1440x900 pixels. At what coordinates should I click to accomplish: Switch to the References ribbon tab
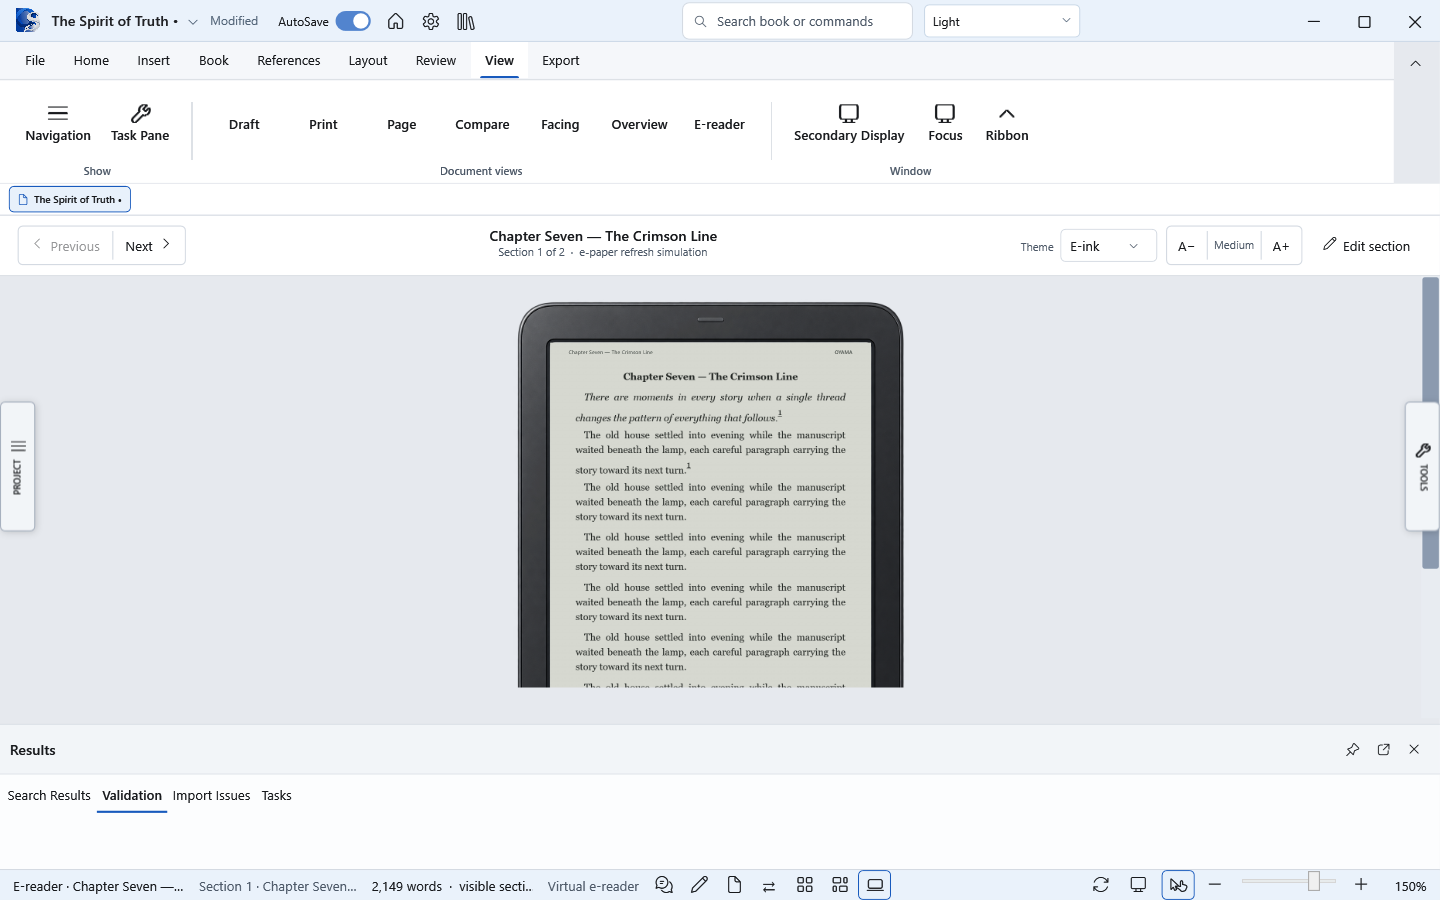tap(289, 60)
